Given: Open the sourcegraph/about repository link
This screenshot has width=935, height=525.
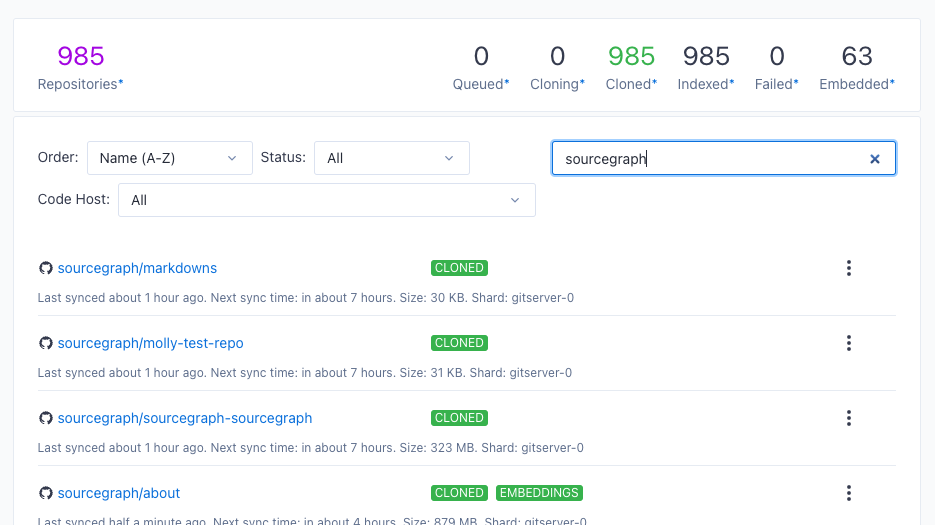Looking at the screenshot, I should (119, 493).
